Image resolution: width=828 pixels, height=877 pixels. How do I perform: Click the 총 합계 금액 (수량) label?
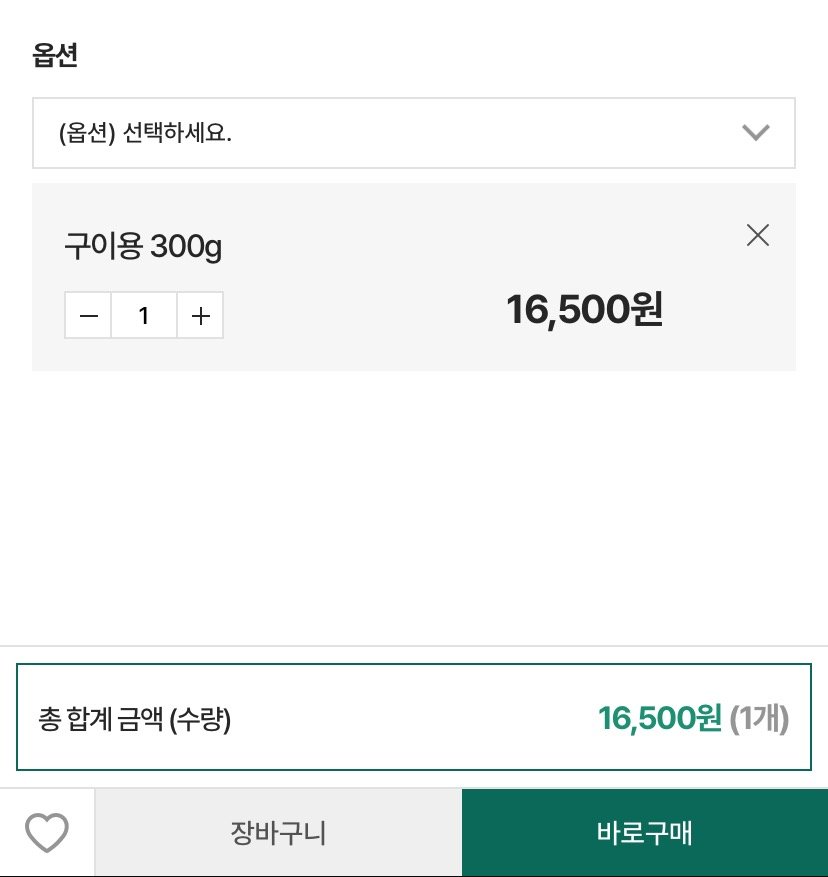coord(134,719)
